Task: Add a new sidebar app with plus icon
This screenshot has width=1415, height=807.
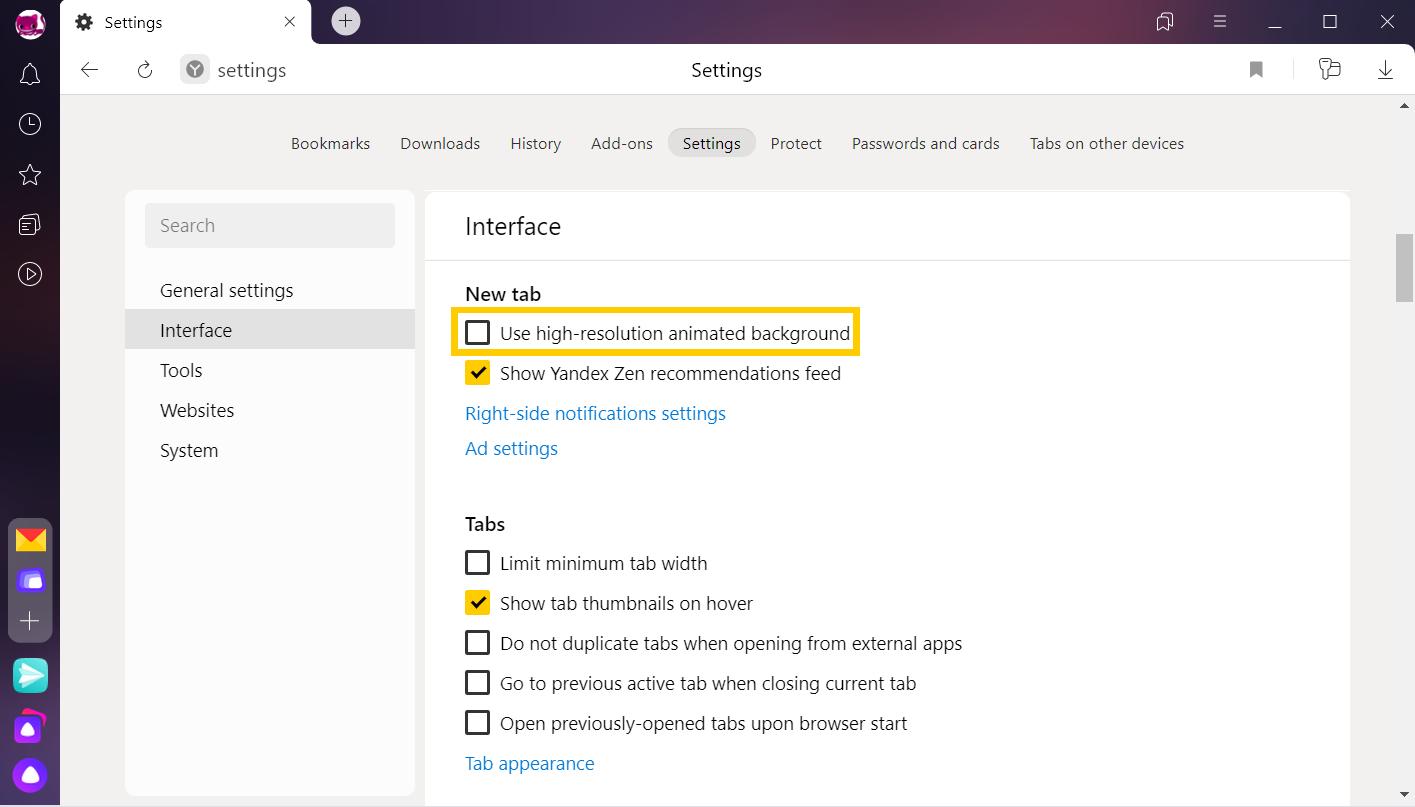Action: [x=30, y=621]
